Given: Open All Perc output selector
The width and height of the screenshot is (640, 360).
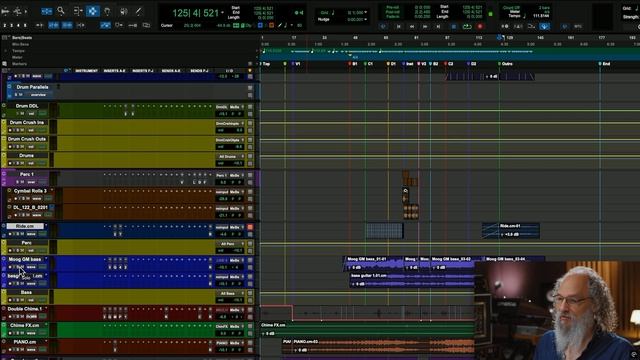Looking at the screenshot, I should tap(229, 244).
